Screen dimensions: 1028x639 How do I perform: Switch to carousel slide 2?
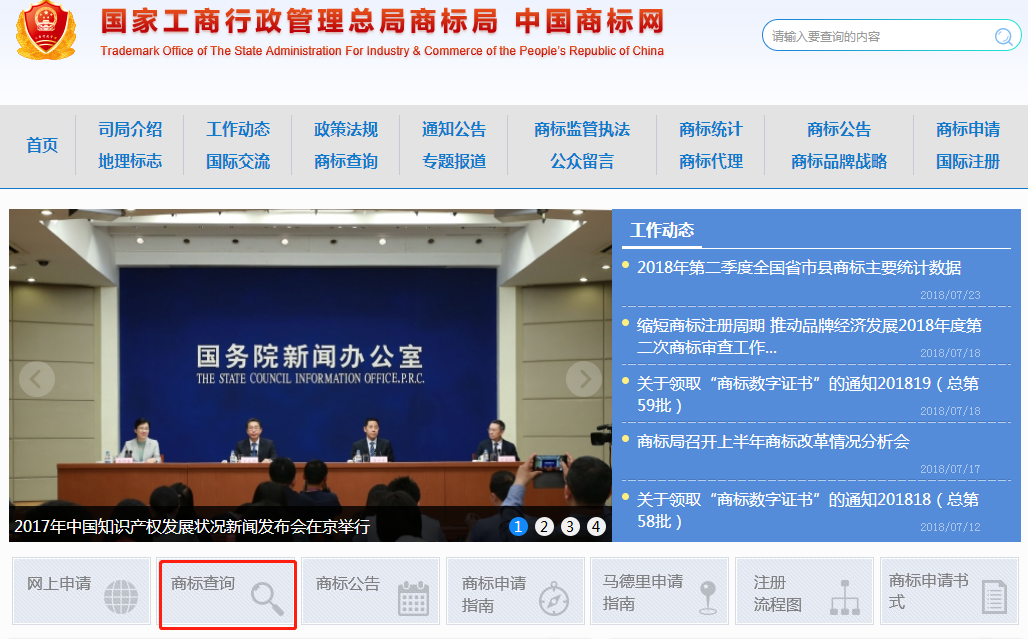pyautogui.click(x=544, y=526)
